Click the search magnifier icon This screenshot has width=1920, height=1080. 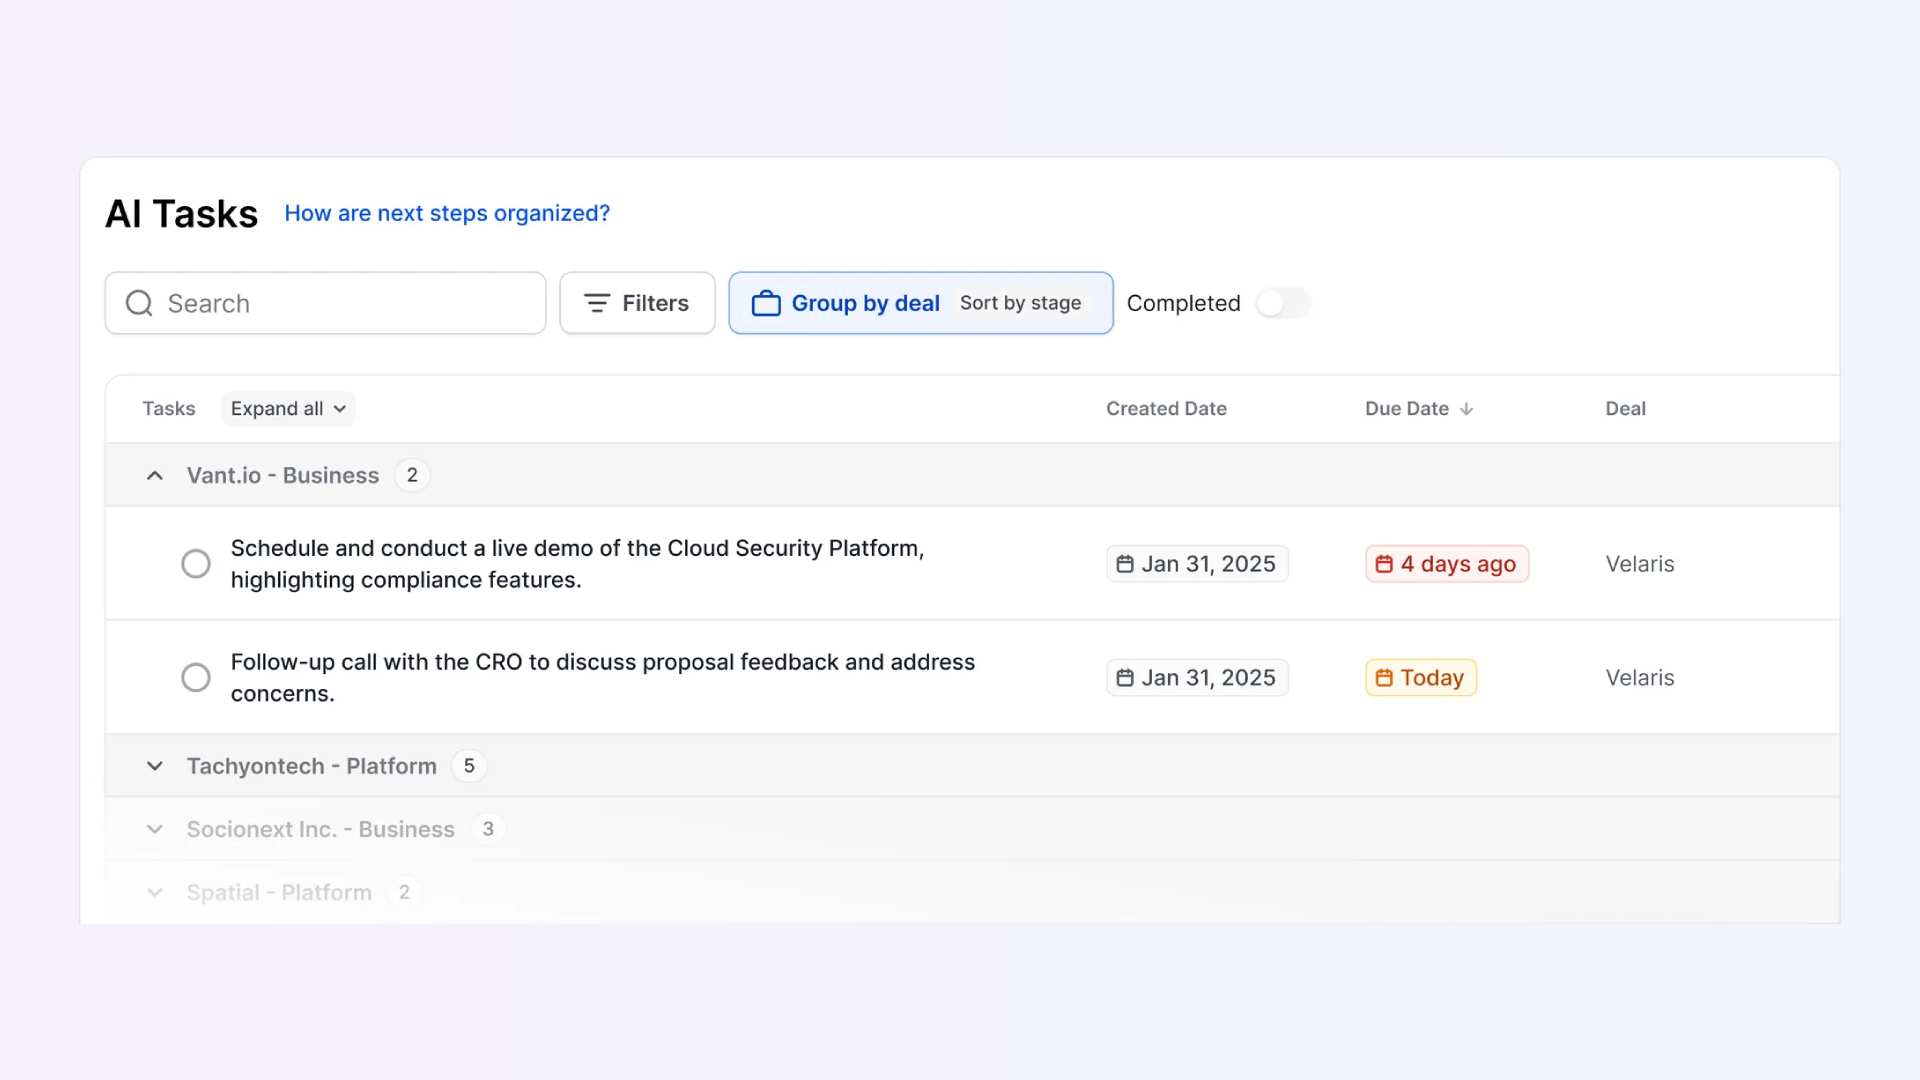tap(139, 303)
